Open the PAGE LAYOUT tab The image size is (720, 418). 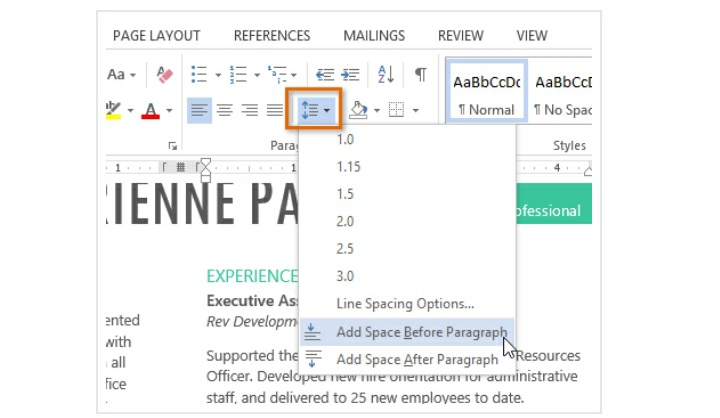click(156, 36)
